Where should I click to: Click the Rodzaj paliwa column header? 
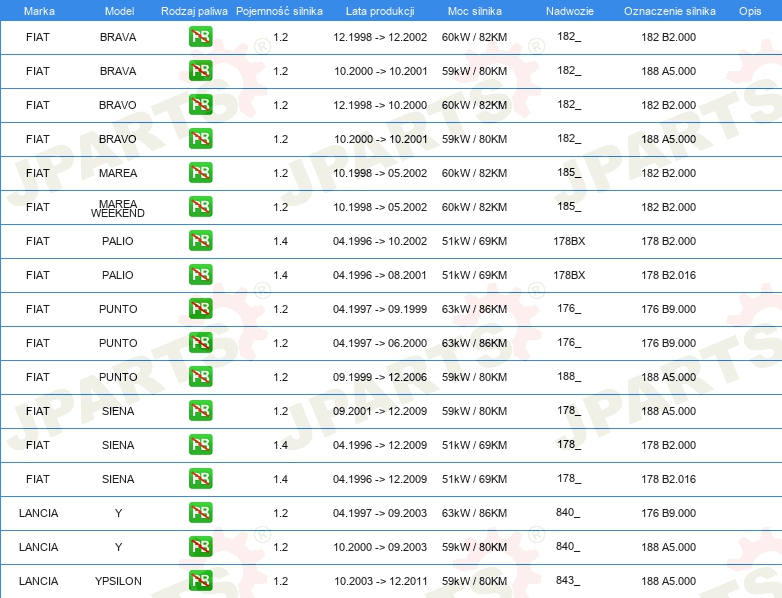point(194,11)
